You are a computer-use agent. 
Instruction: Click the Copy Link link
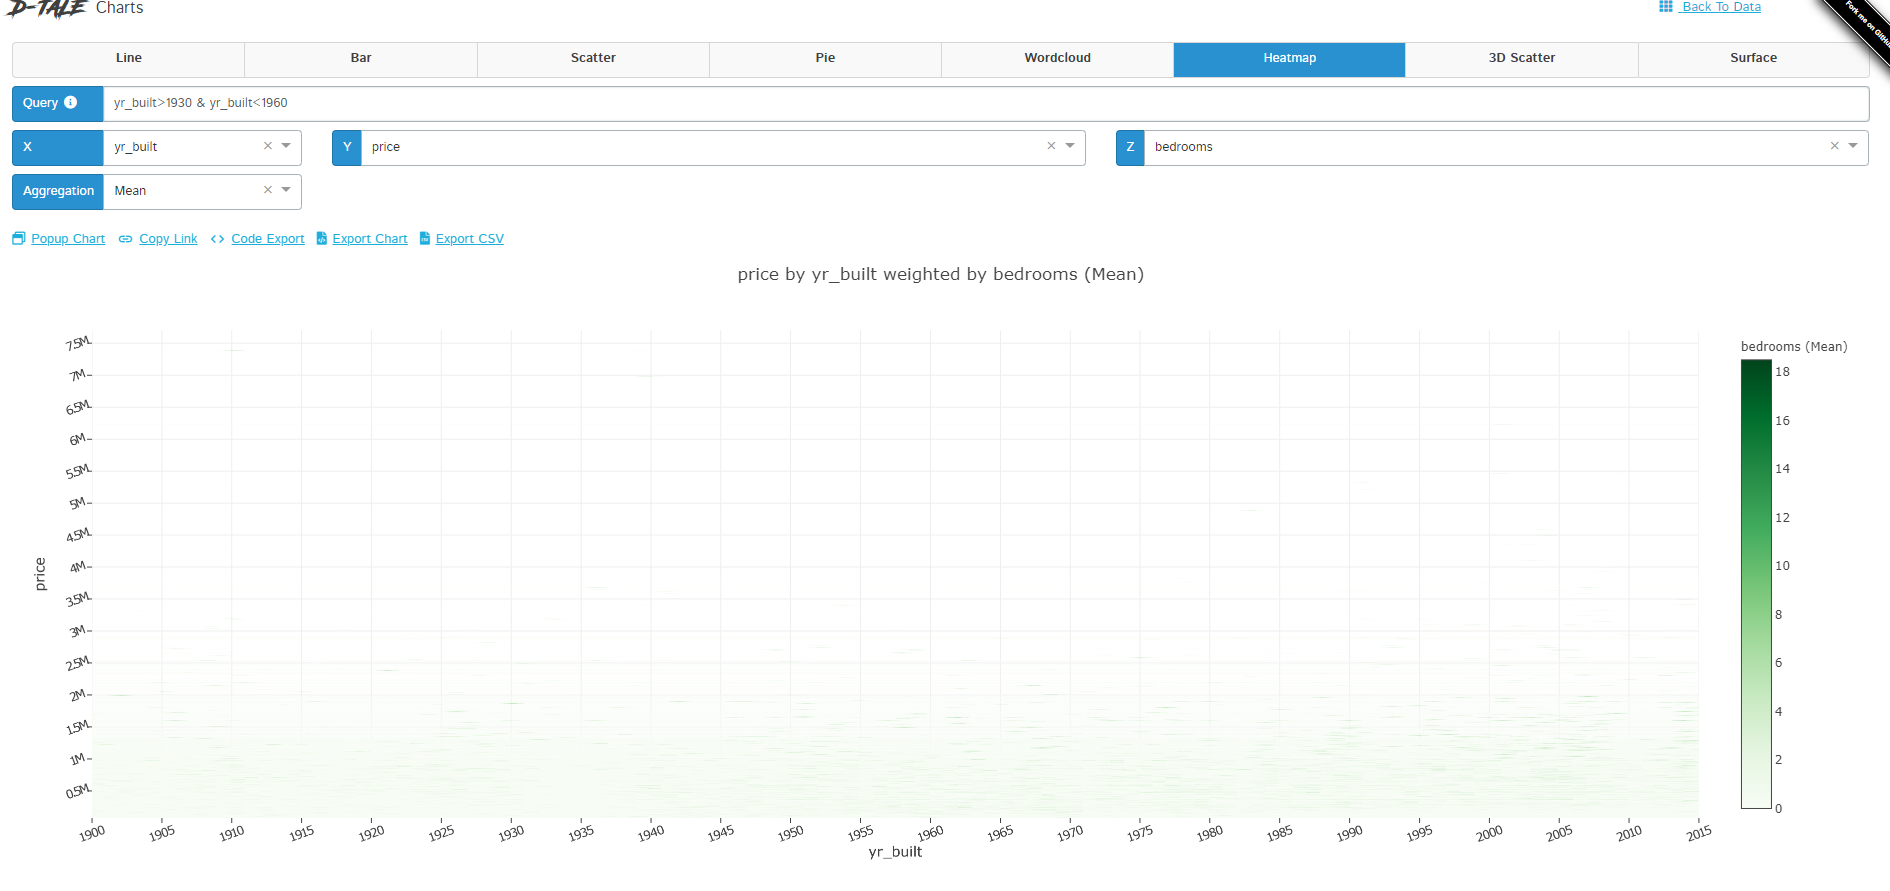[x=168, y=239]
